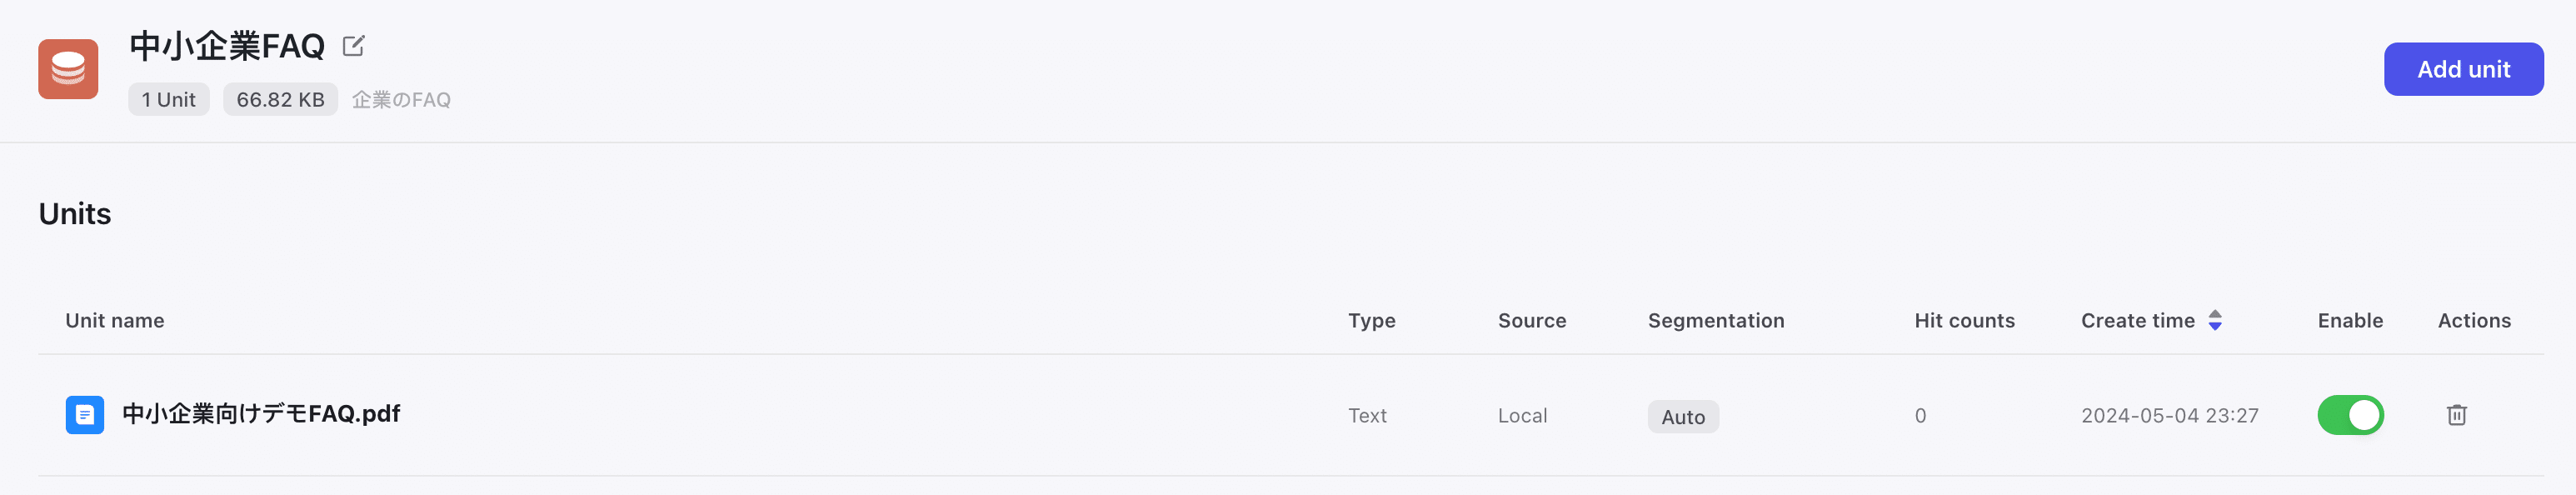Disable the 中小企業向けデモFAQ.pdf unit toggle

tap(2350, 415)
